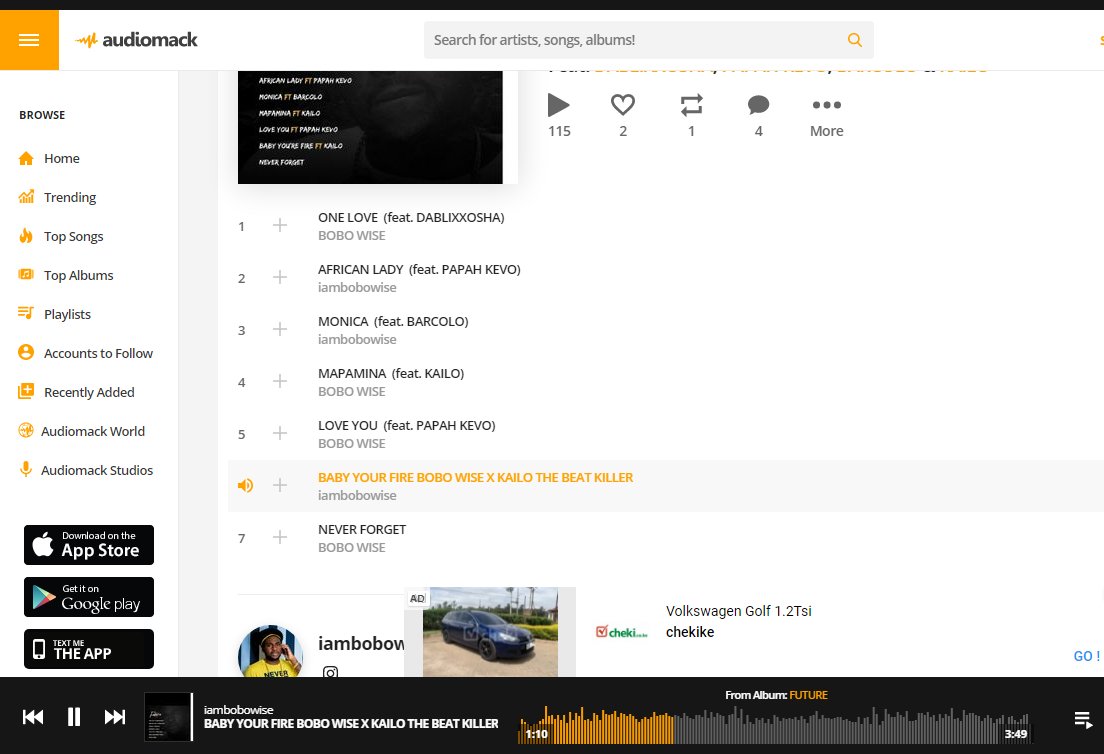Open iambobowise artist name in player
The image size is (1104, 754).
click(x=239, y=710)
